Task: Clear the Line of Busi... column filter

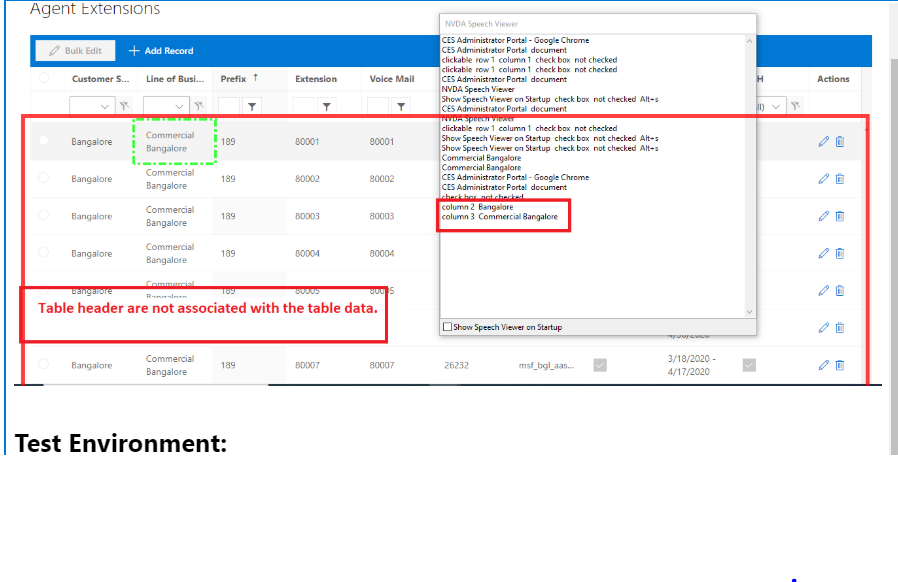Action: pyautogui.click(x=199, y=106)
